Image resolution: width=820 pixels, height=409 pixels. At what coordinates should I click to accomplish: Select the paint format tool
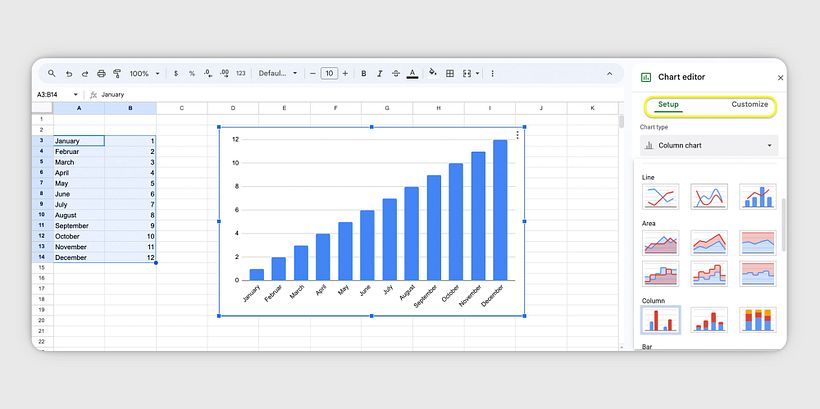point(117,74)
